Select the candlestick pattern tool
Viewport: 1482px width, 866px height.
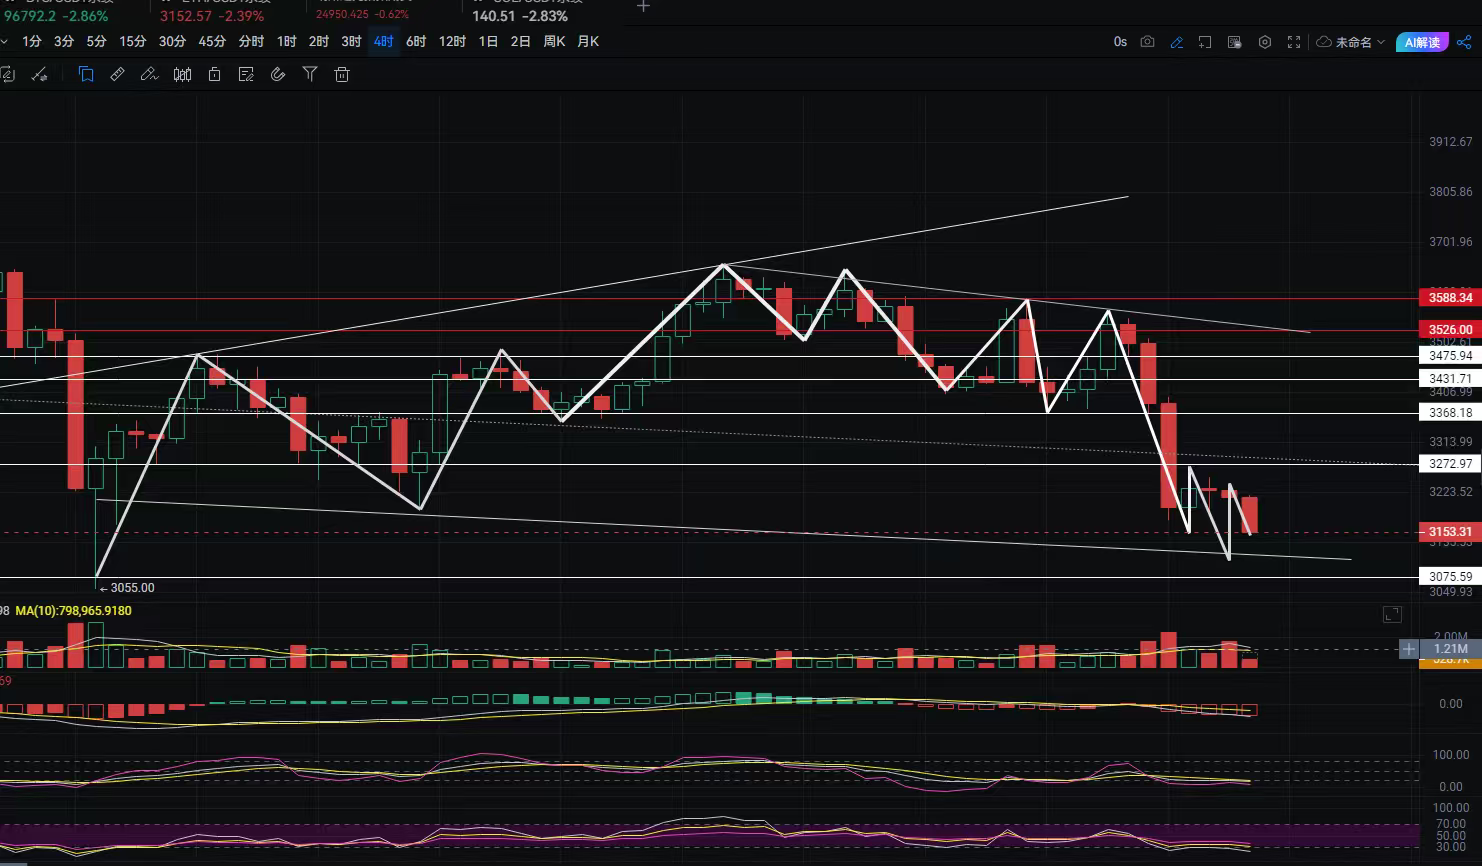[182, 74]
